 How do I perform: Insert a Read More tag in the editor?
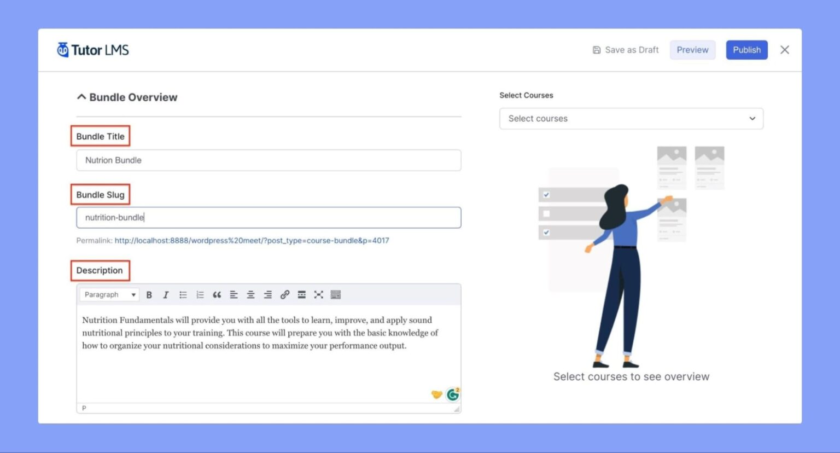pos(302,295)
